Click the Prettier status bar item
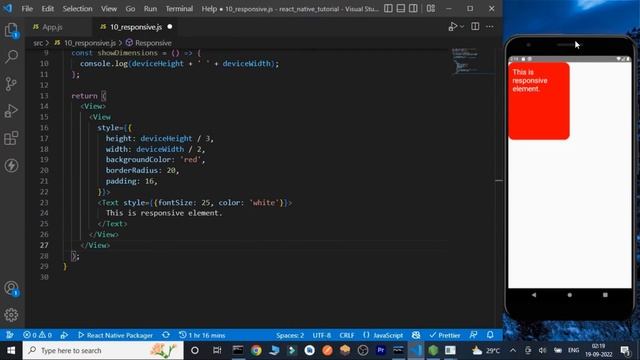 click(x=444, y=335)
